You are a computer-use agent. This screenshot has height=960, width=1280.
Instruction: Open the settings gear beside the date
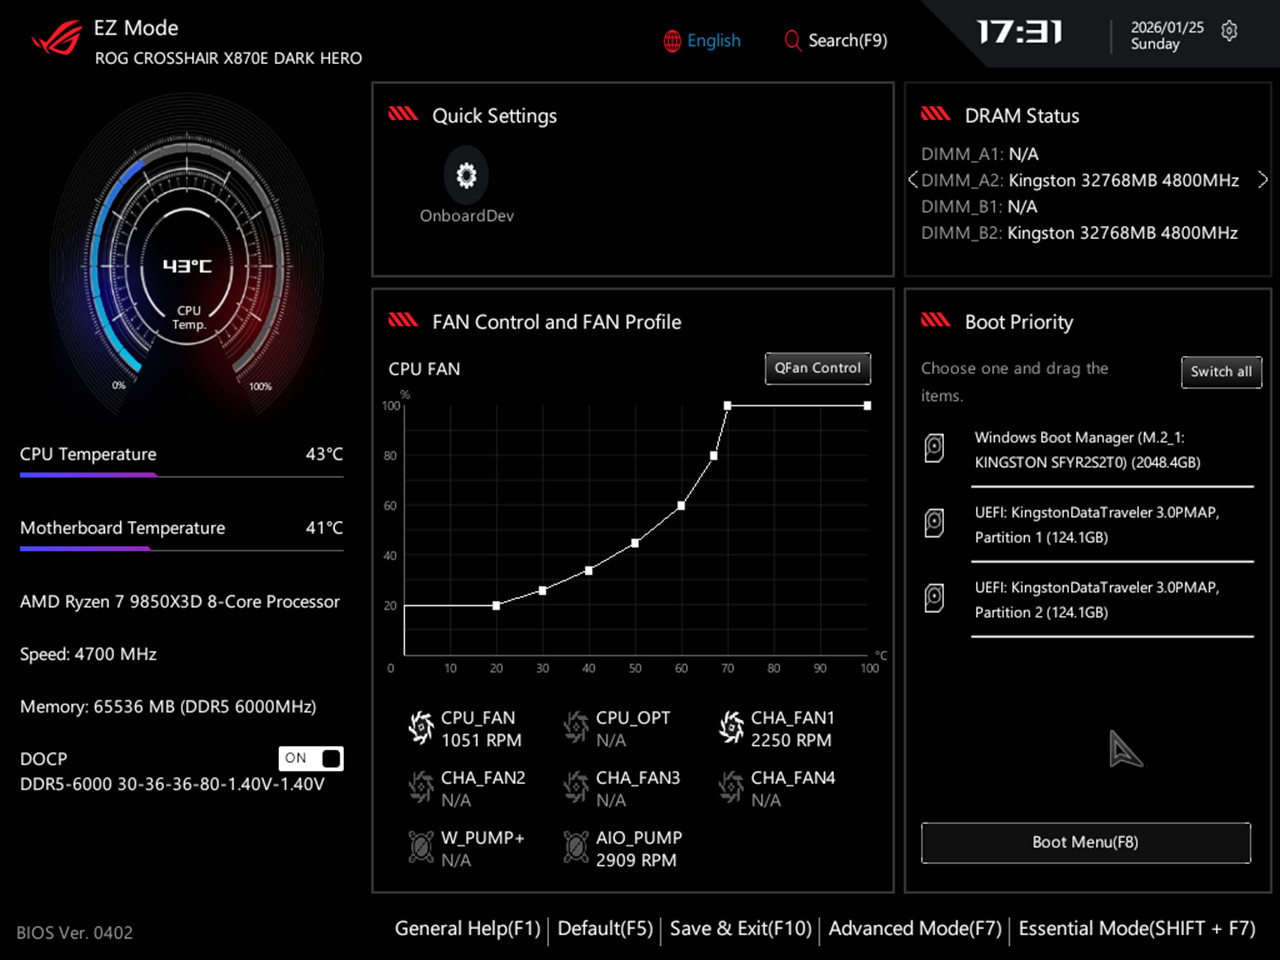point(1229,31)
